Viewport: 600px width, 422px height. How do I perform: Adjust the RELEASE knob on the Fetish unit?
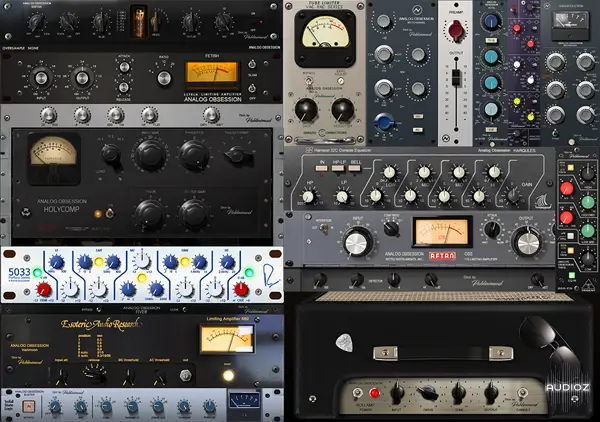click(x=123, y=87)
